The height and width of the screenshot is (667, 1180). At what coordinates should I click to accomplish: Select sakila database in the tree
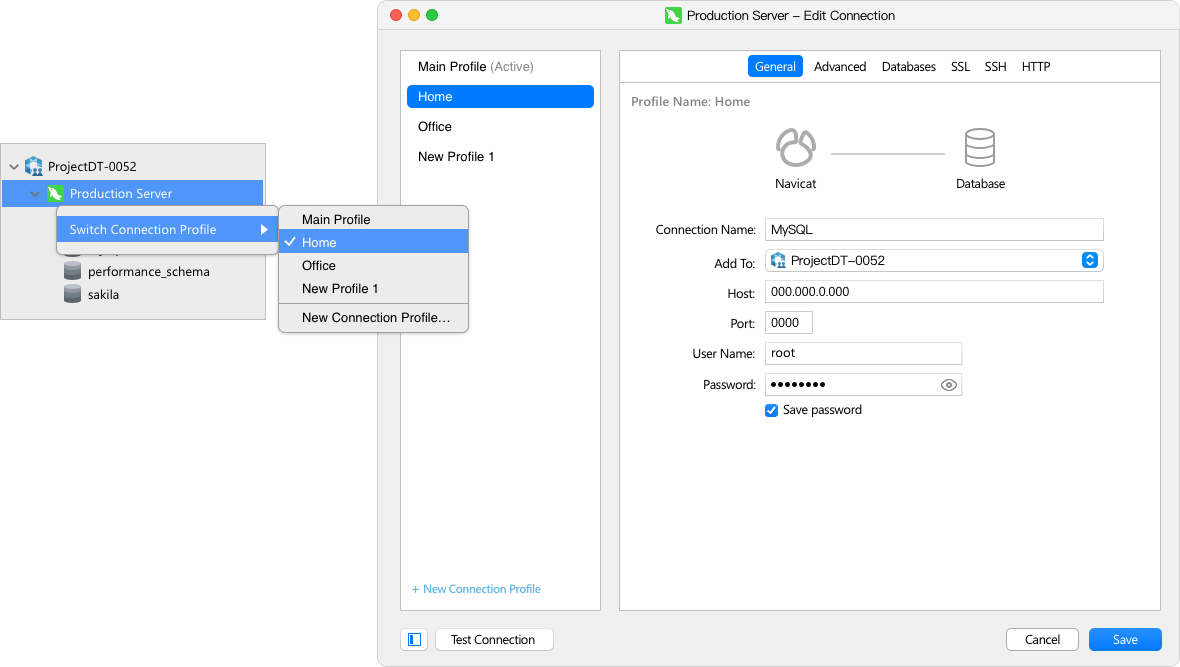point(103,294)
